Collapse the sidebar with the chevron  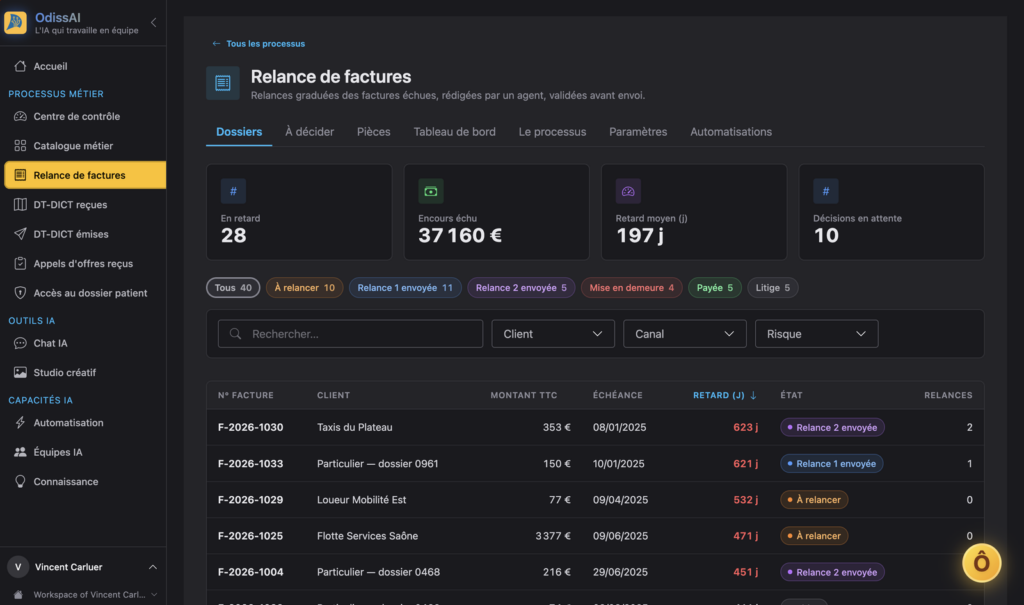(x=153, y=22)
